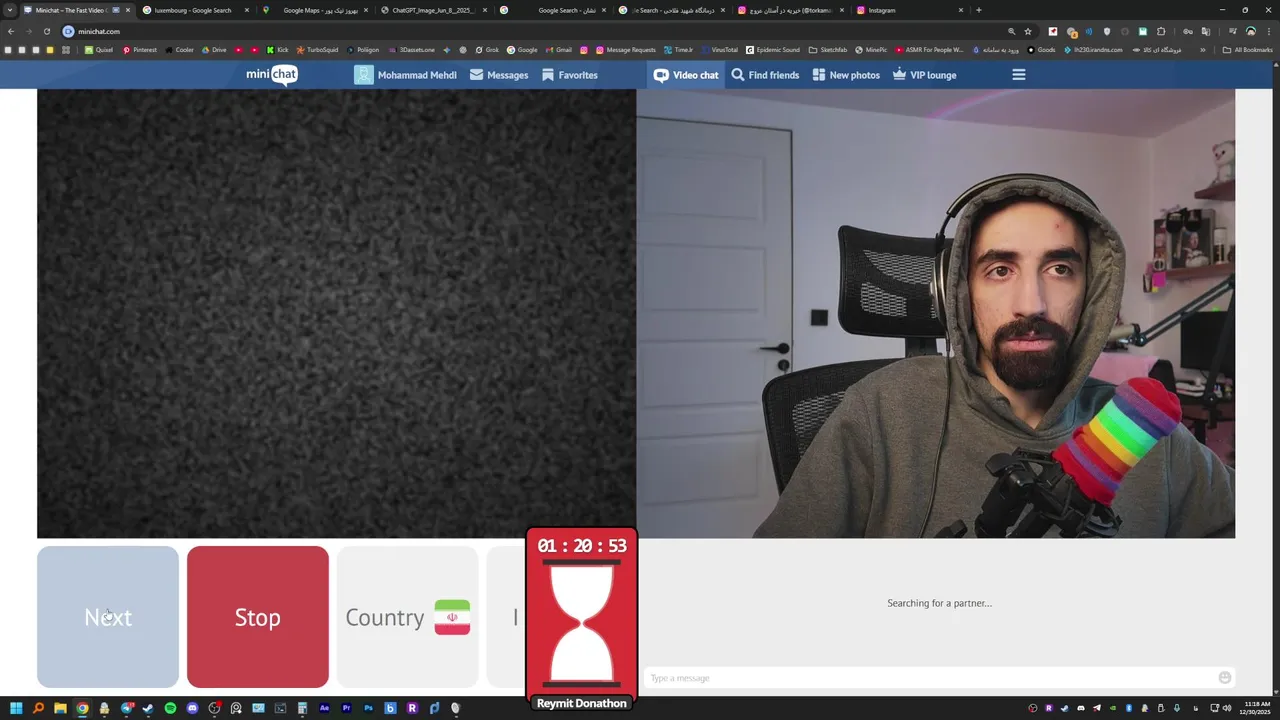Click the Next button
The width and height of the screenshot is (1280, 720).
(108, 617)
